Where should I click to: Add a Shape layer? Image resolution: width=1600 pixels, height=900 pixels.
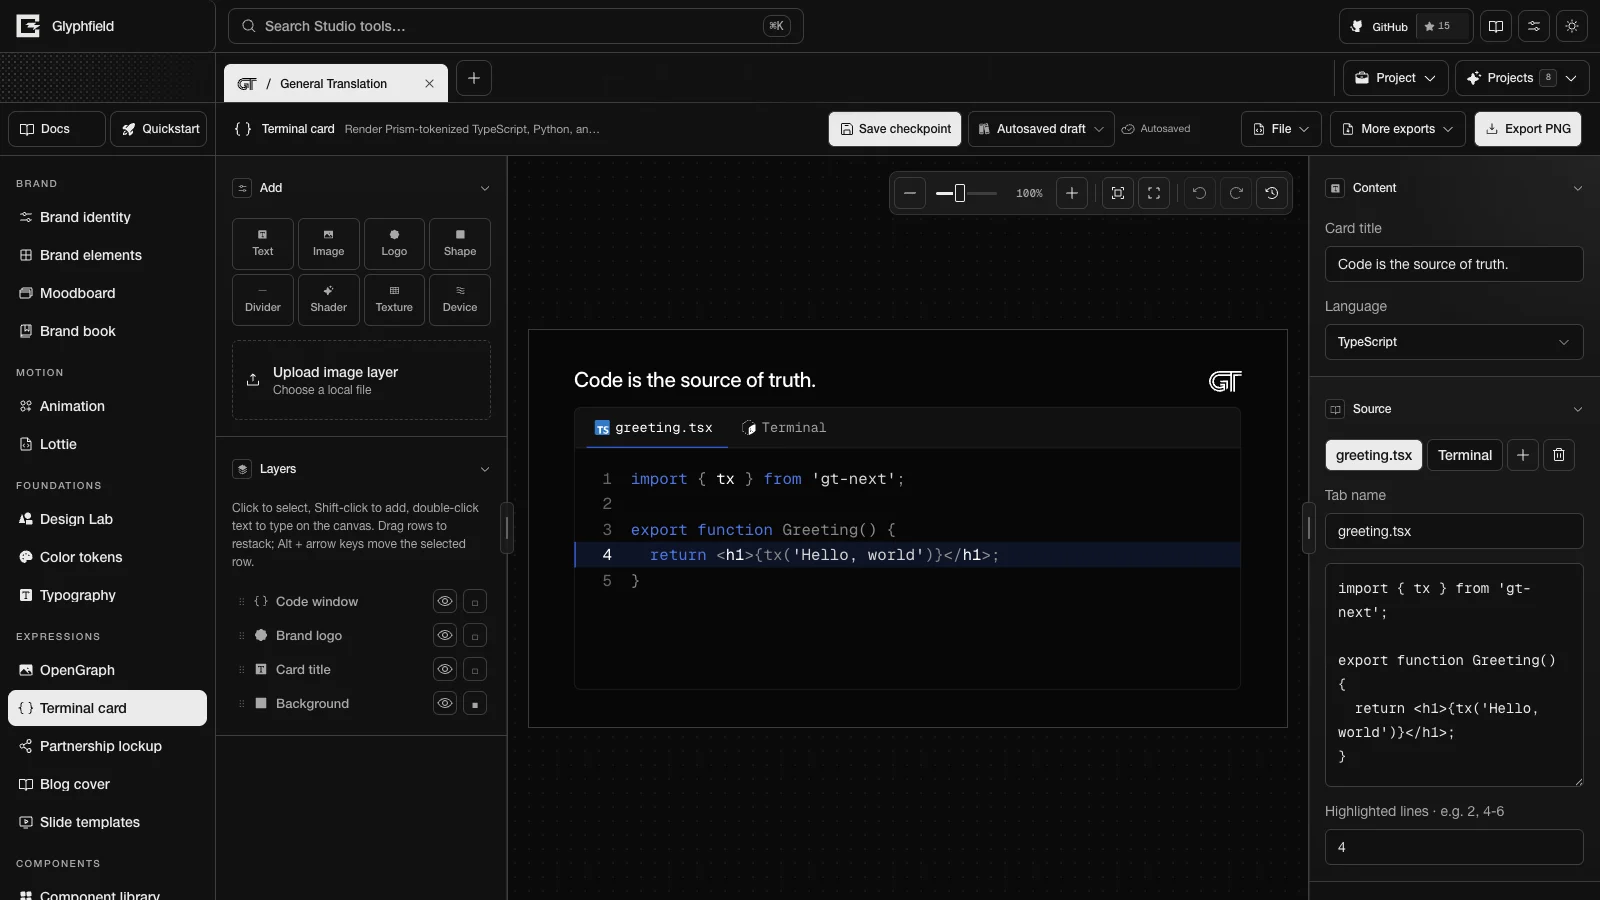[x=460, y=244]
